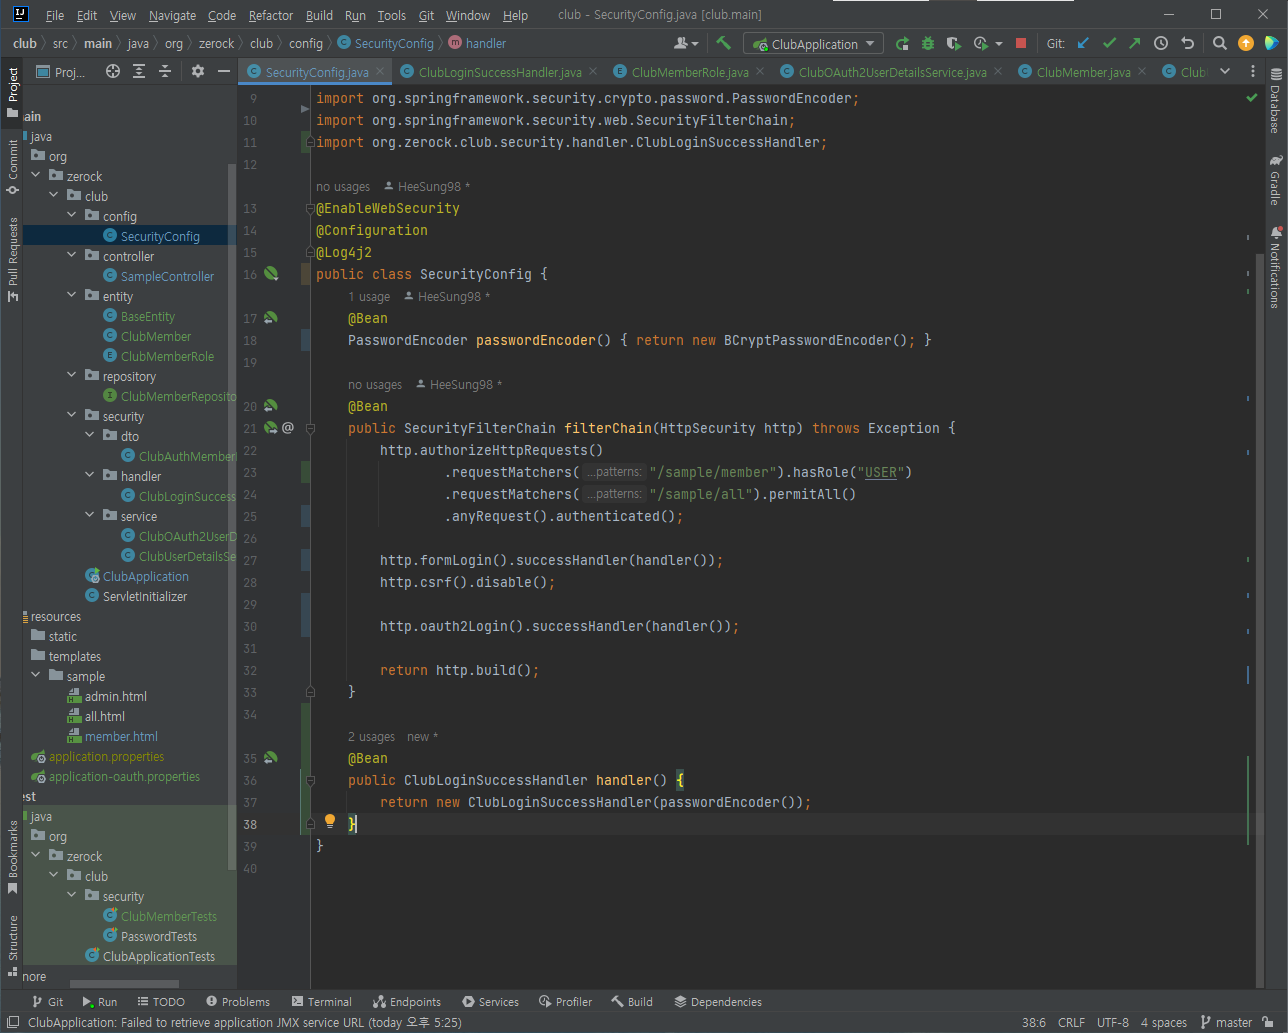The width and height of the screenshot is (1288, 1033).
Task: Show hidden editor tabs dropdown chevron
Action: pyautogui.click(x=1225, y=71)
